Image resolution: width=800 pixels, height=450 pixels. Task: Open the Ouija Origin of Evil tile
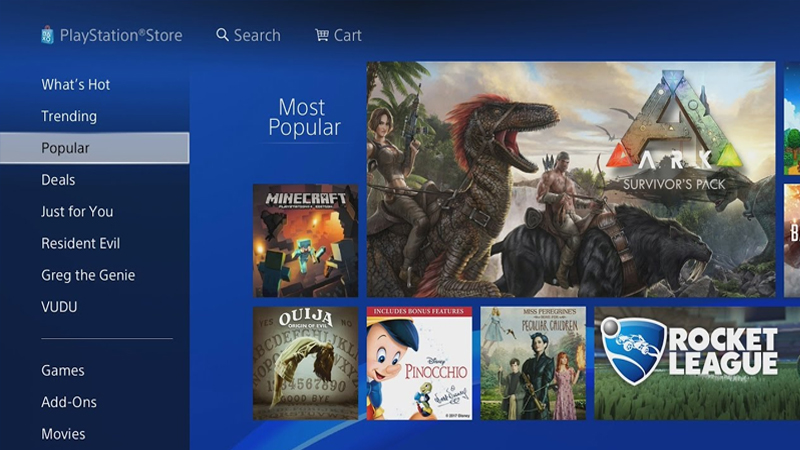(306, 363)
